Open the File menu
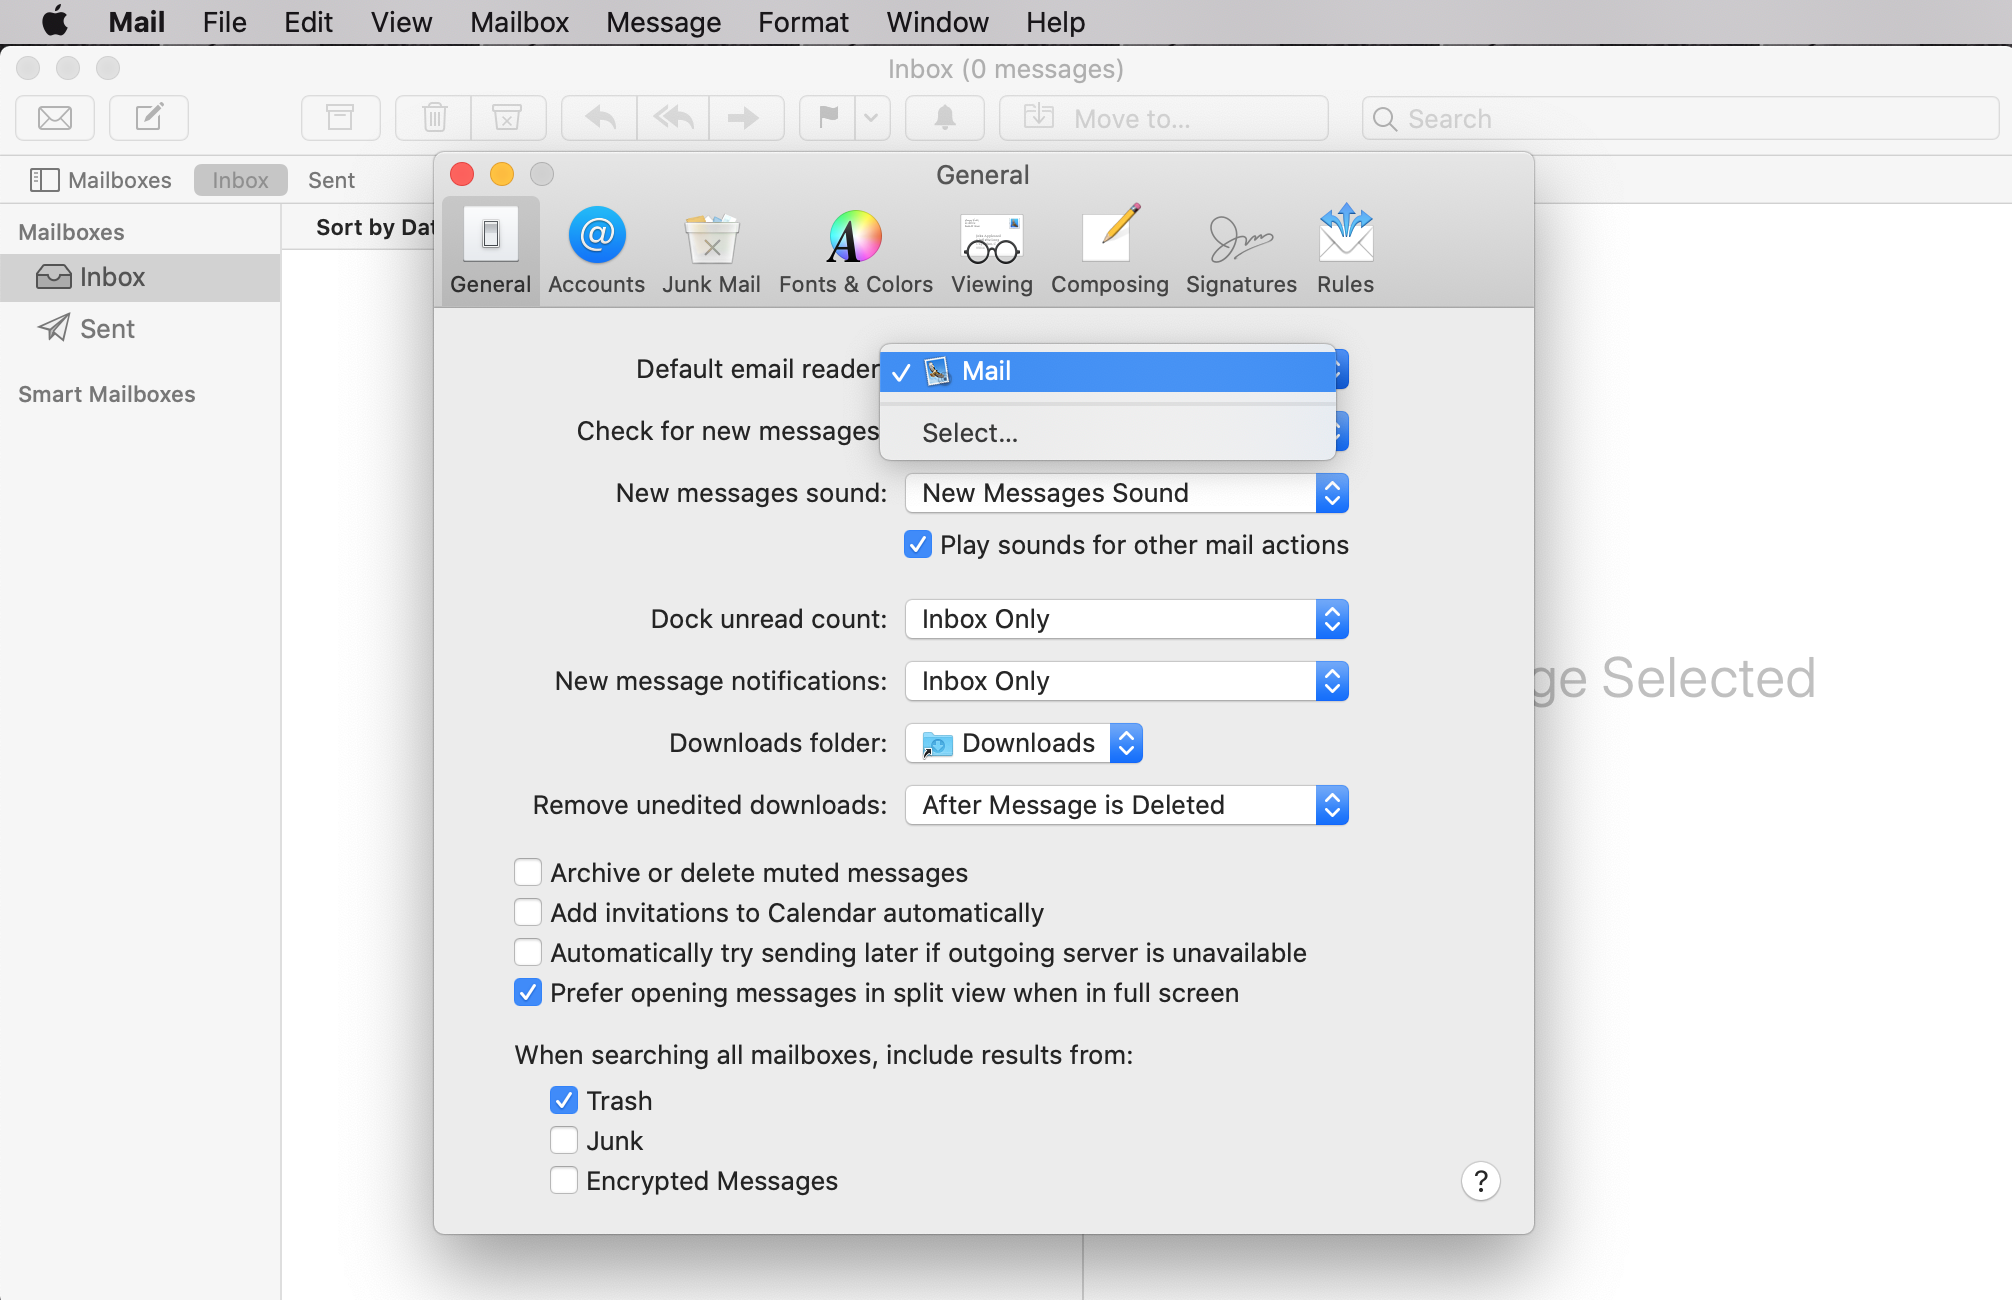Viewport: 2012px width, 1300px height. click(x=224, y=22)
